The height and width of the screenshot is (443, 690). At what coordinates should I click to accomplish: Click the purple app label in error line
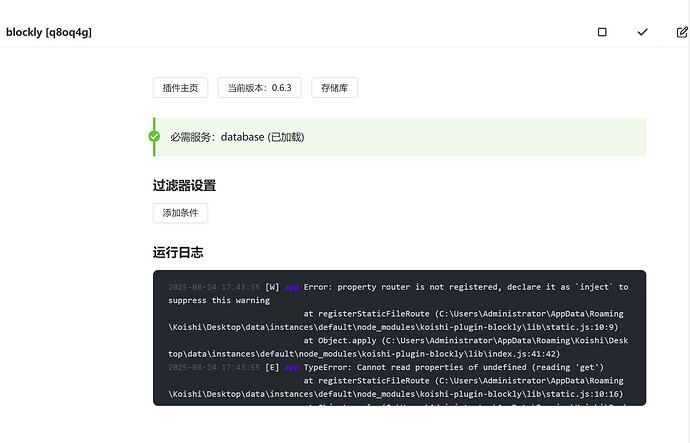(x=291, y=367)
